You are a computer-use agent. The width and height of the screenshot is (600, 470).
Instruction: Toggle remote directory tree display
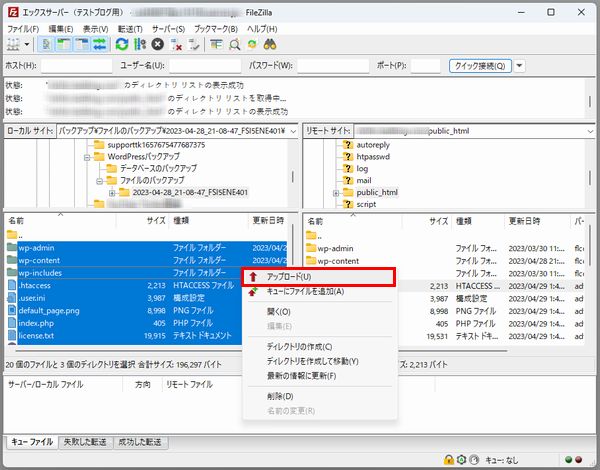pos(82,45)
